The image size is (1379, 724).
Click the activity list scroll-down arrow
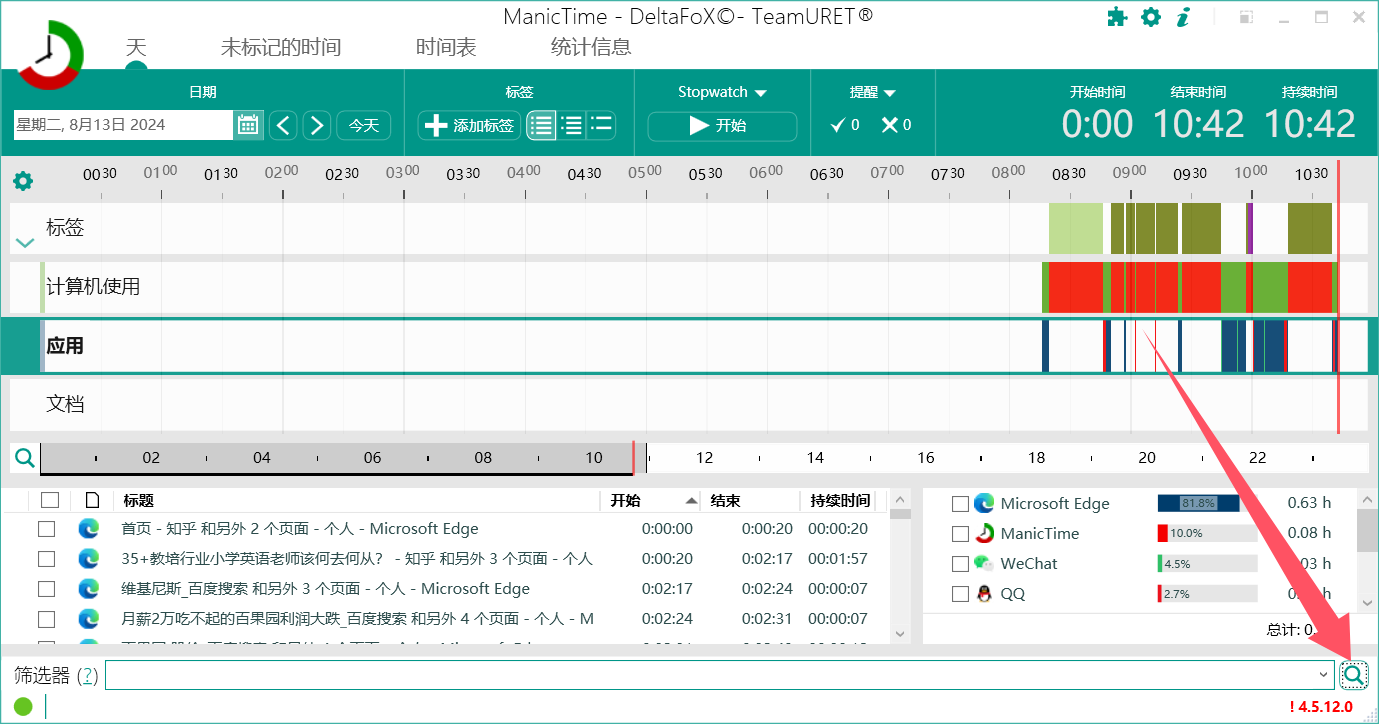pos(900,634)
